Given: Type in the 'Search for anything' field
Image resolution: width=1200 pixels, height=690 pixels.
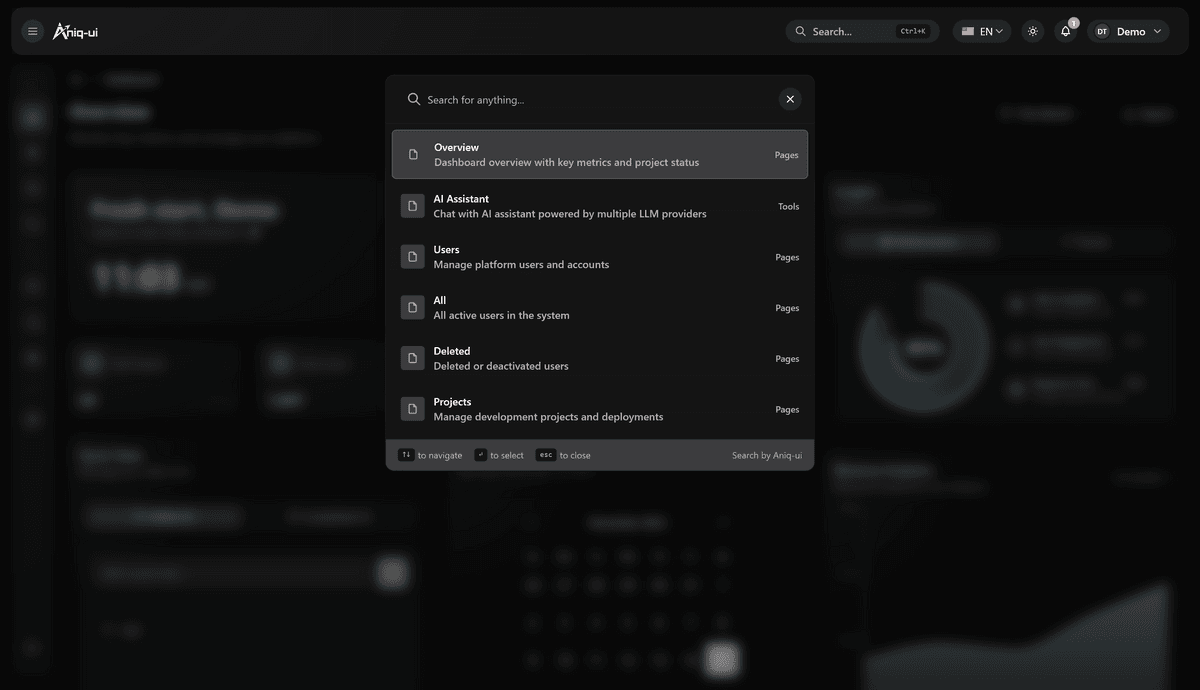Looking at the screenshot, I should [595, 100].
